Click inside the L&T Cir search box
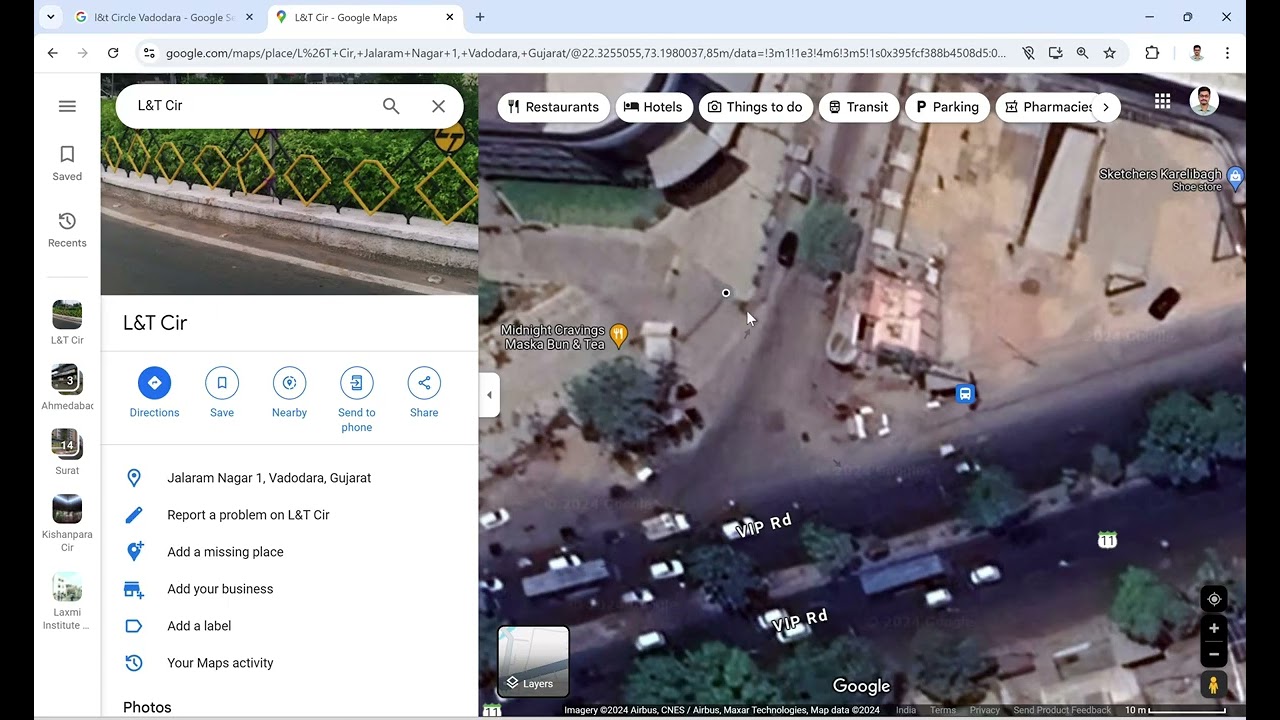Viewport: 1280px width, 720px height. tap(250, 106)
